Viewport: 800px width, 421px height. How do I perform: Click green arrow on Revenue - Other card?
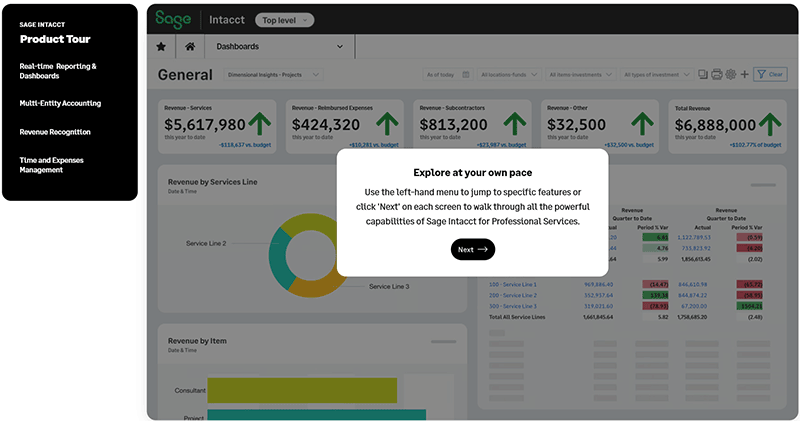(642, 124)
